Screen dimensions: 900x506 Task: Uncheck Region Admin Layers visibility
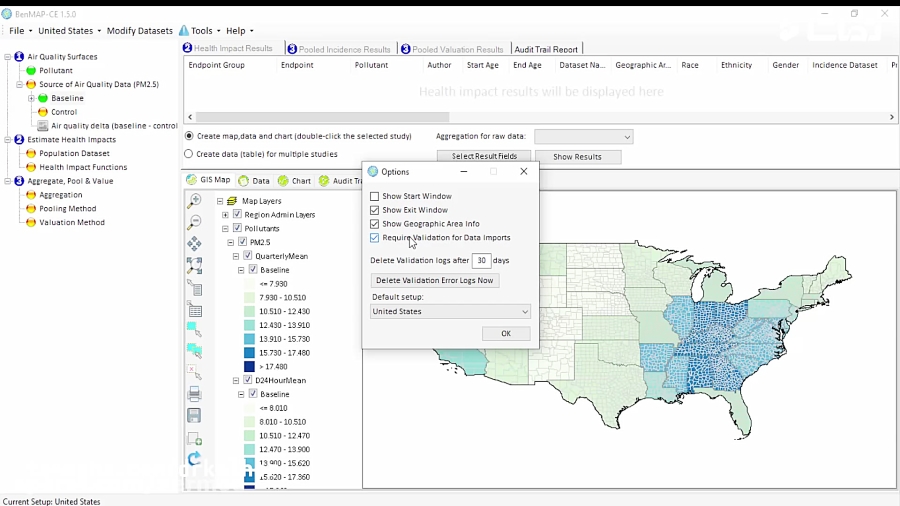click(238, 215)
